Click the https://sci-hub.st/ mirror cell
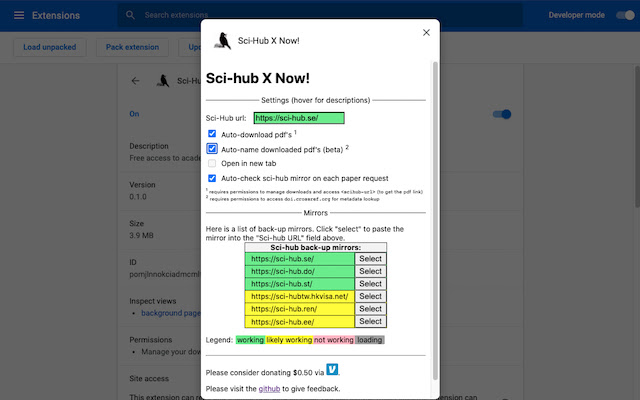Viewport: 640px width, 400px height. tap(300, 284)
